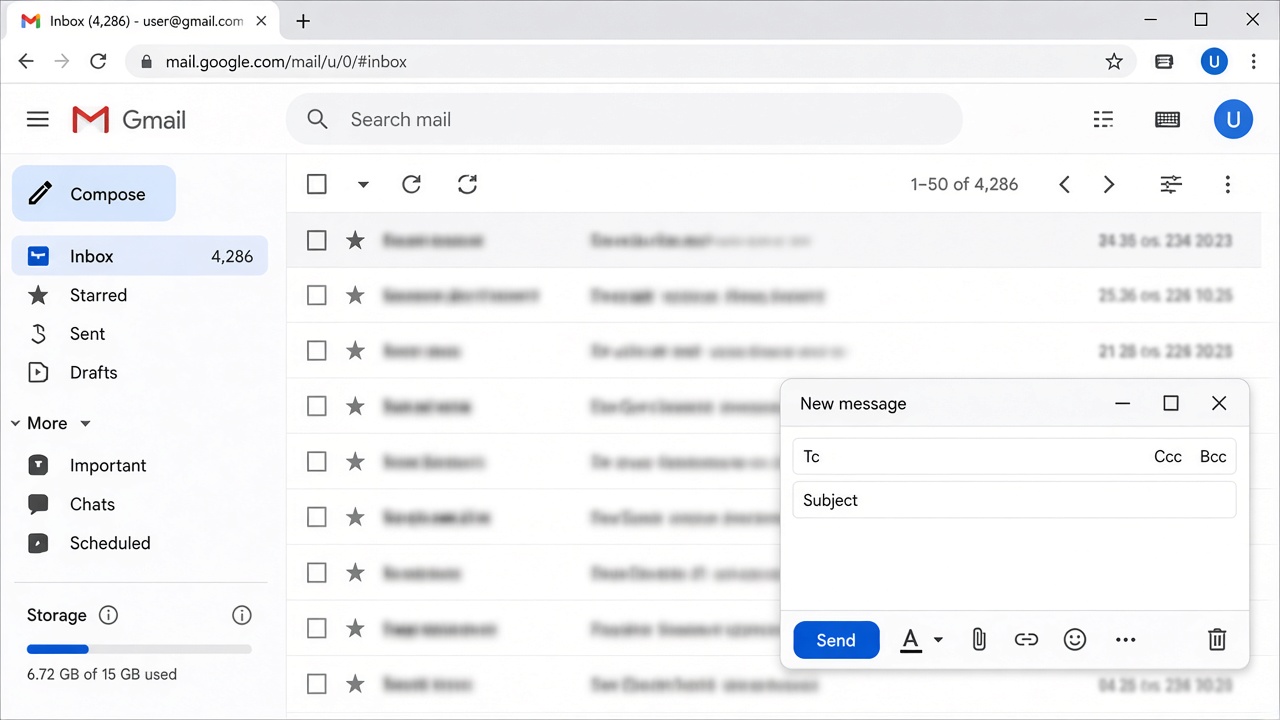Image resolution: width=1280 pixels, height=720 pixels.
Task: Bookmark this page with the star icon
Action: pos(1114,62)
